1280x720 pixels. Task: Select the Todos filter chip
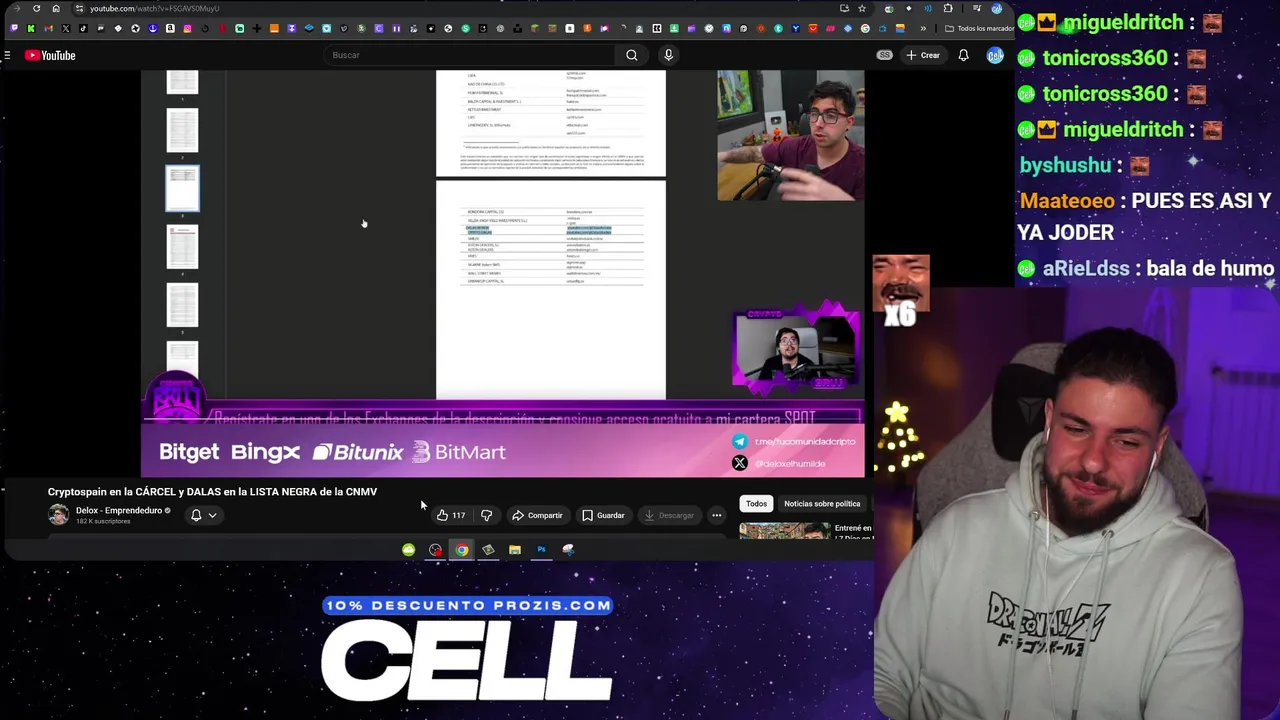point(756,504)
